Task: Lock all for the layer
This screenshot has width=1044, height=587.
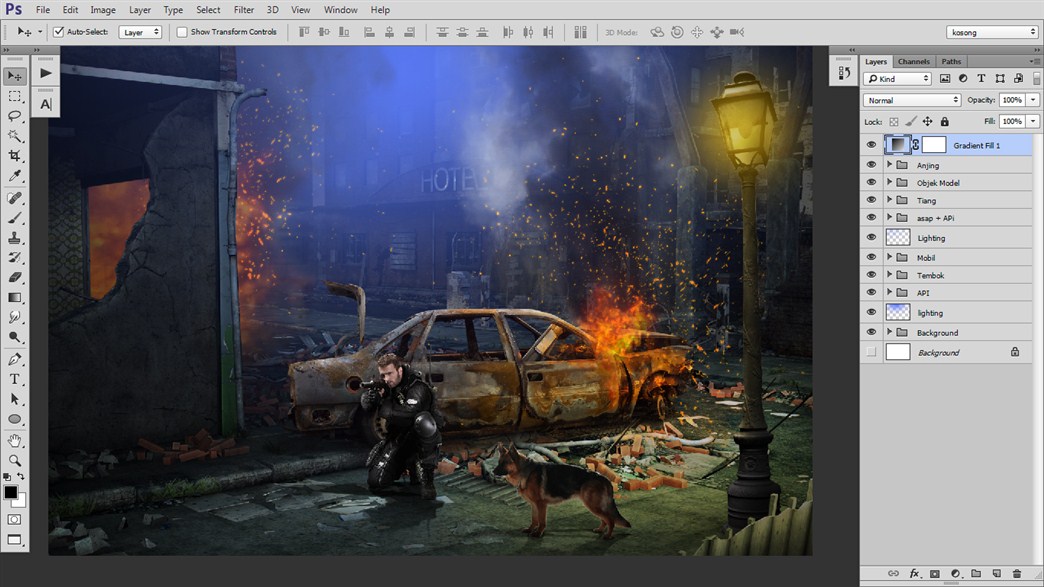Action: click(x=944, y=122)
